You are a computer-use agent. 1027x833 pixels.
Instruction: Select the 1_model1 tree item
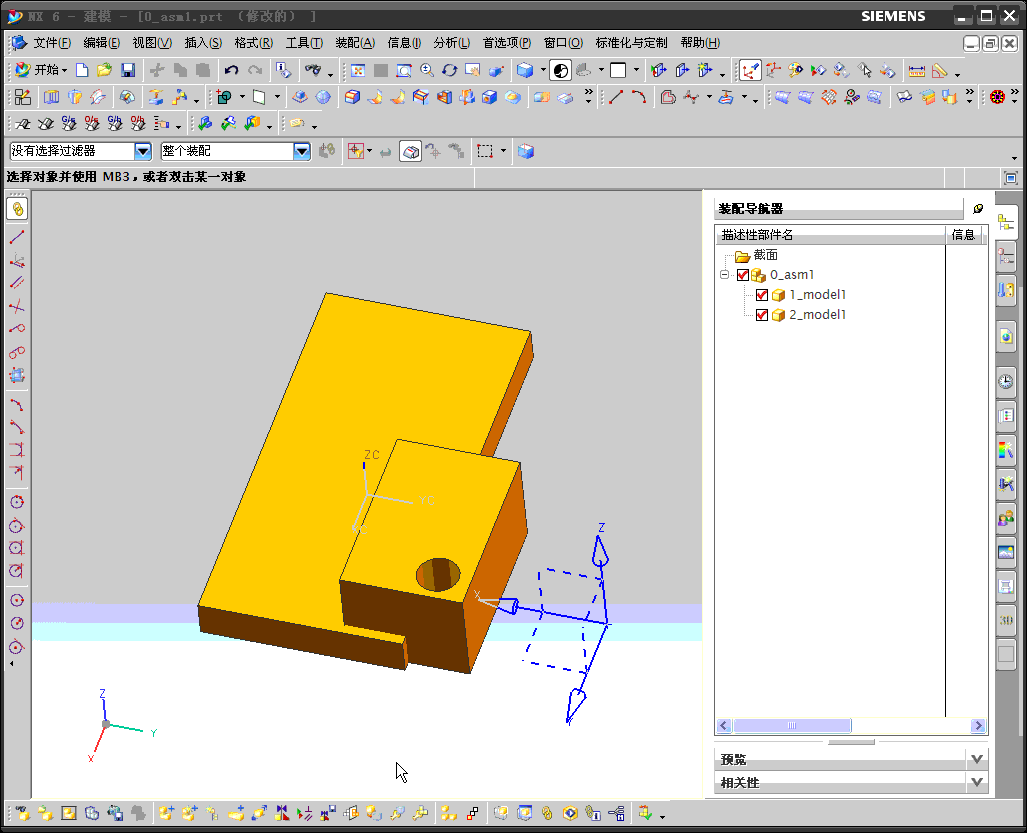click(817, 295)
